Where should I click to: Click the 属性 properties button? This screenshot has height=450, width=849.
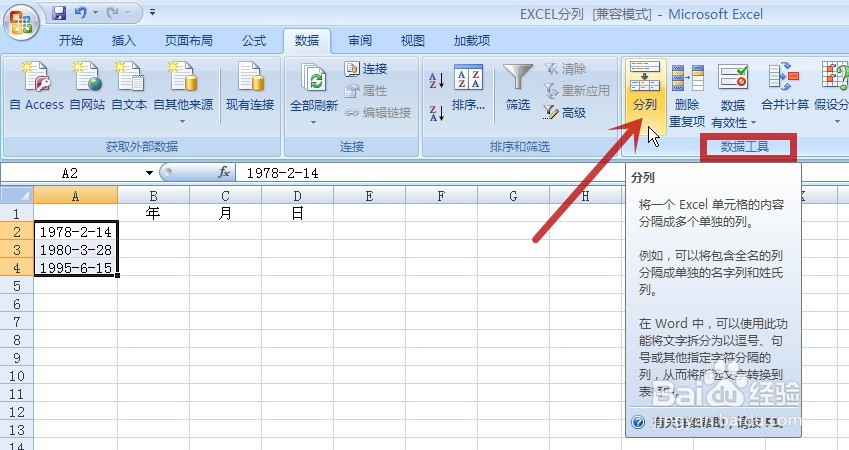[367, 90]
